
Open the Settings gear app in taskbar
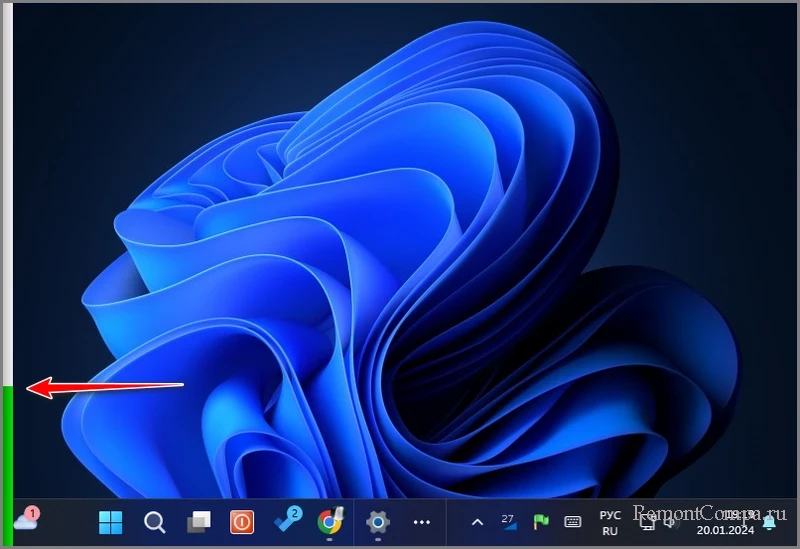point(378,522)
